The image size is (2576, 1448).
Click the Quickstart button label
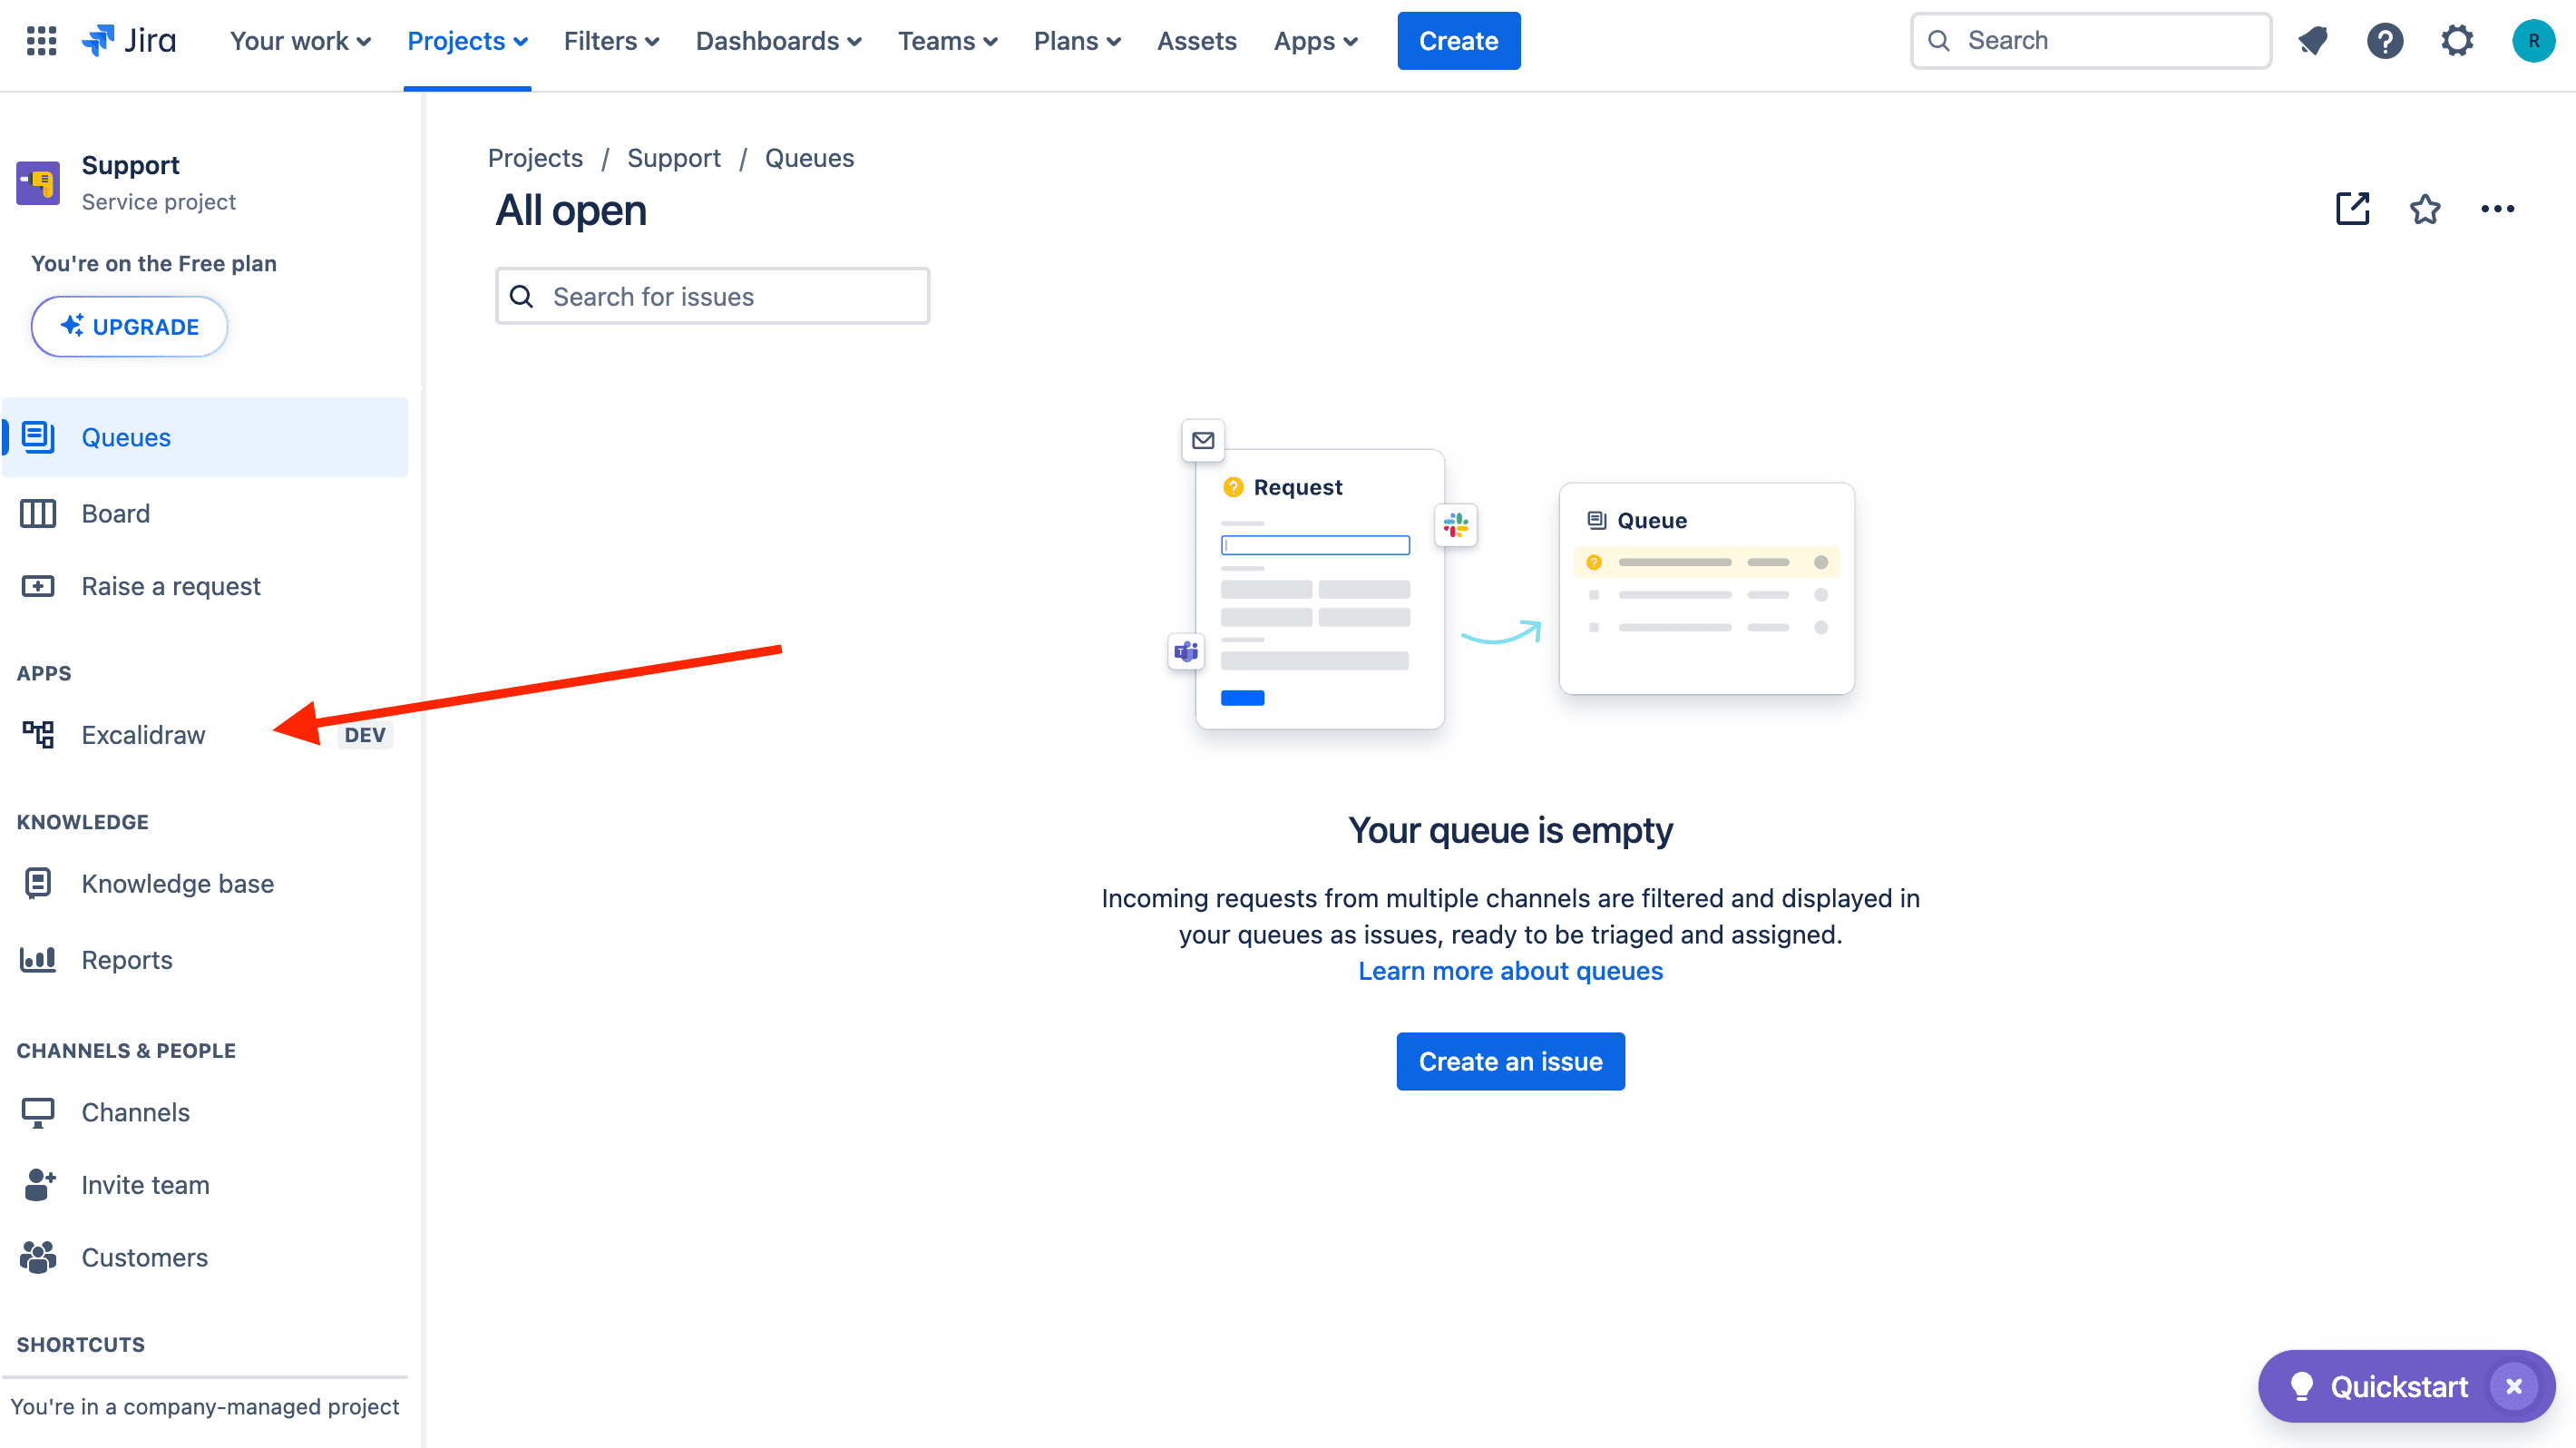(x=2398, y=1386)
